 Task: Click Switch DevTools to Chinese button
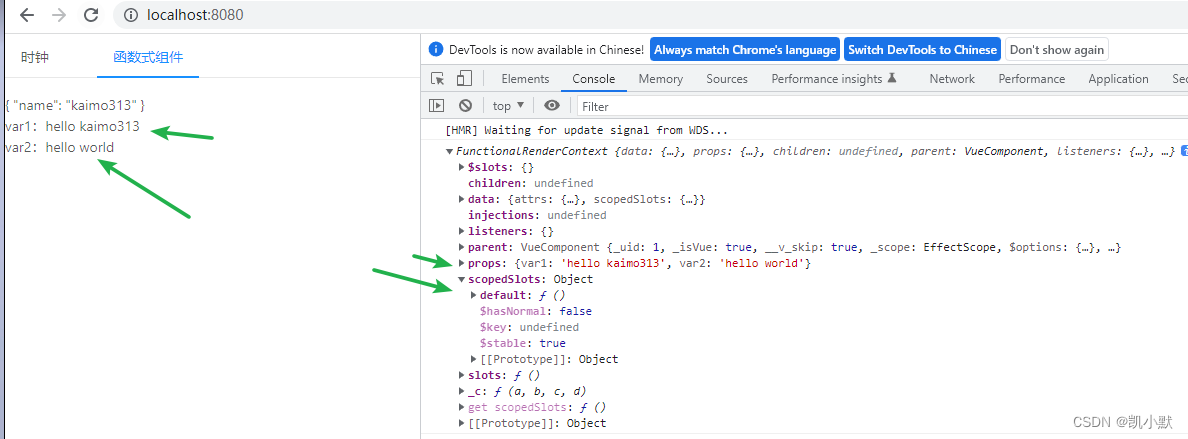click(x=922, y=50)
